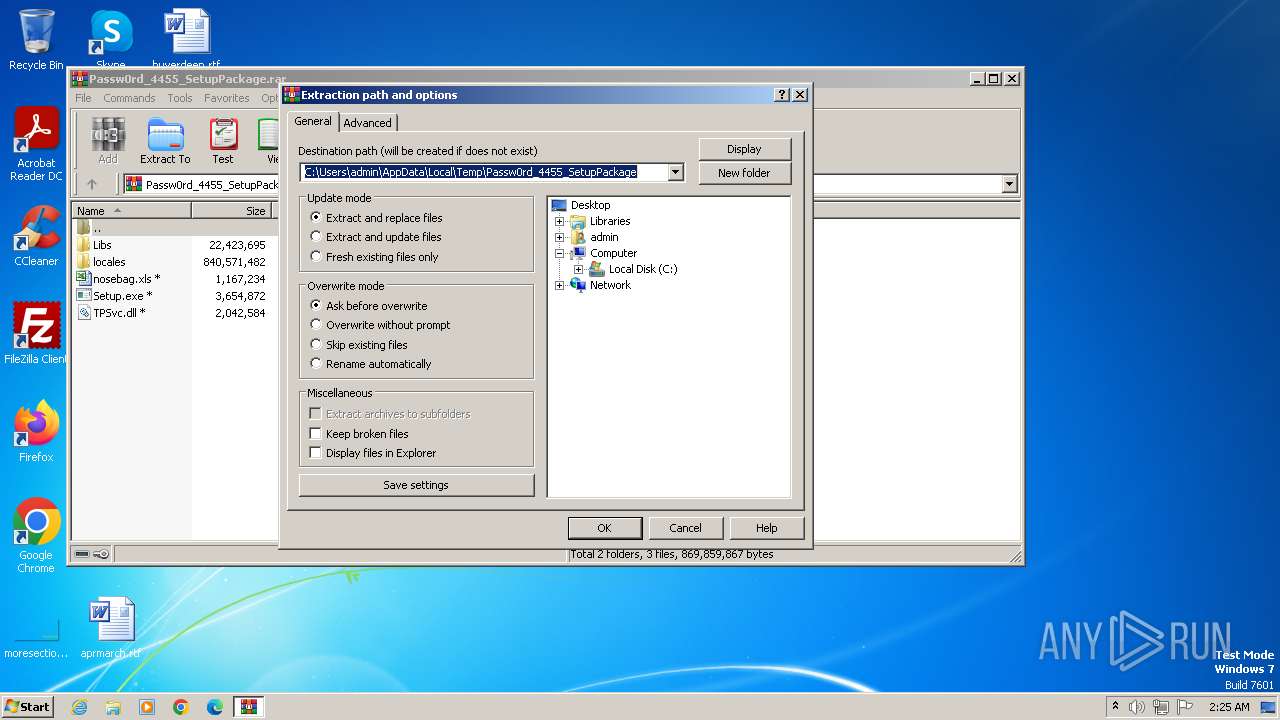Open destination path dropdown arrow
1280x720 pixels.
click(x=675, y=172)
